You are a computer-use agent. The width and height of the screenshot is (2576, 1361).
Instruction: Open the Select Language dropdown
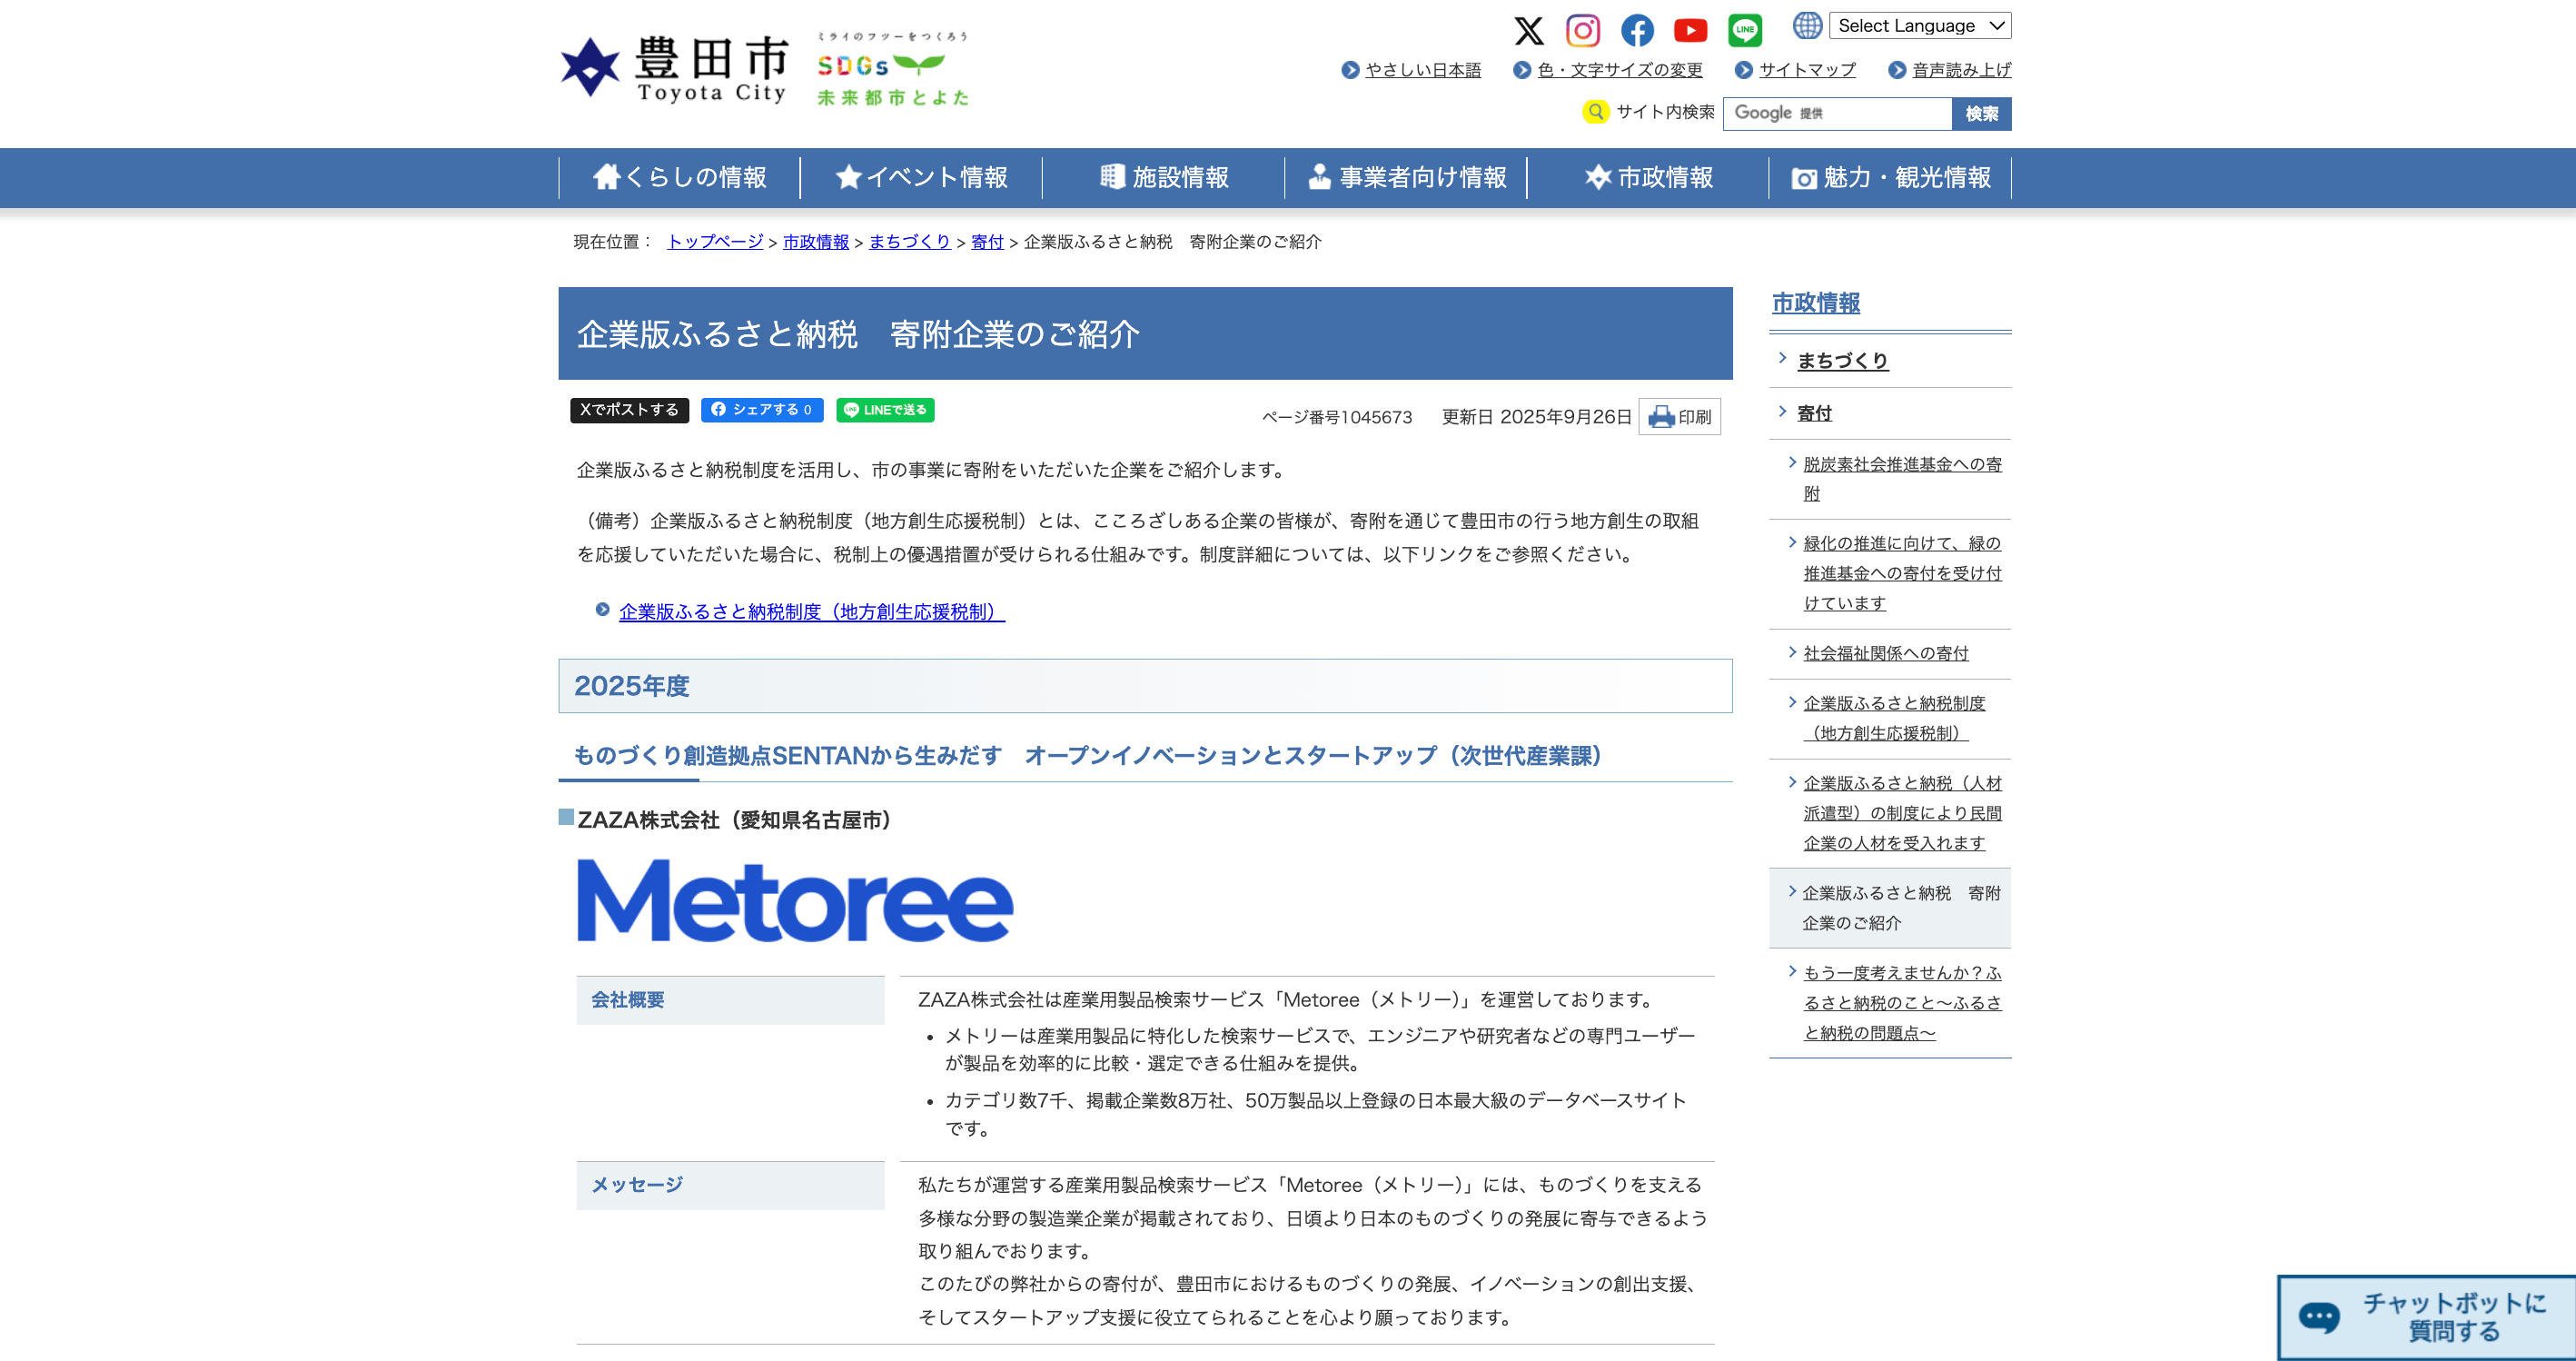click(1919, 26)
